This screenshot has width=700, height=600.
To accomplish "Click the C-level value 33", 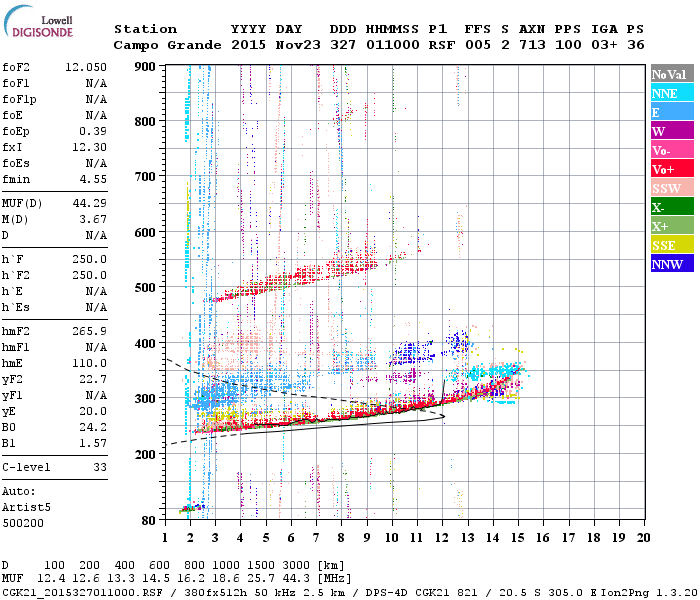I will pyautogui.click(x=100, y=467).
